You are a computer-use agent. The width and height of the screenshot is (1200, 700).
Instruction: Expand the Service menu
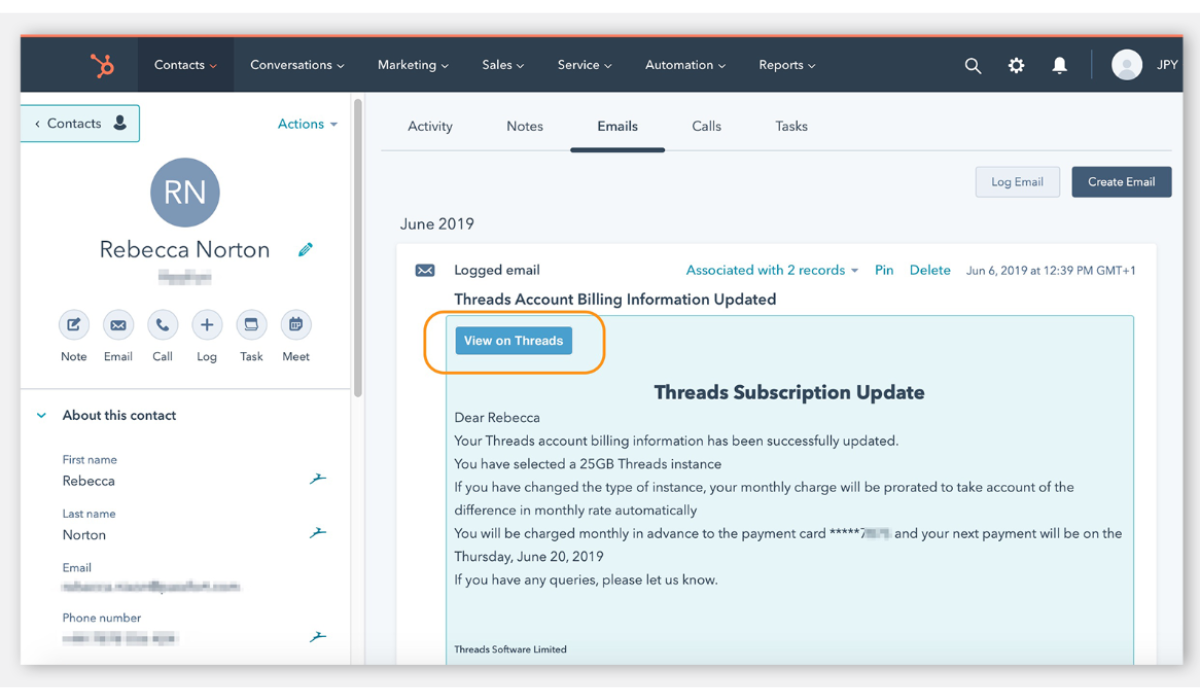tap(585, 65)
